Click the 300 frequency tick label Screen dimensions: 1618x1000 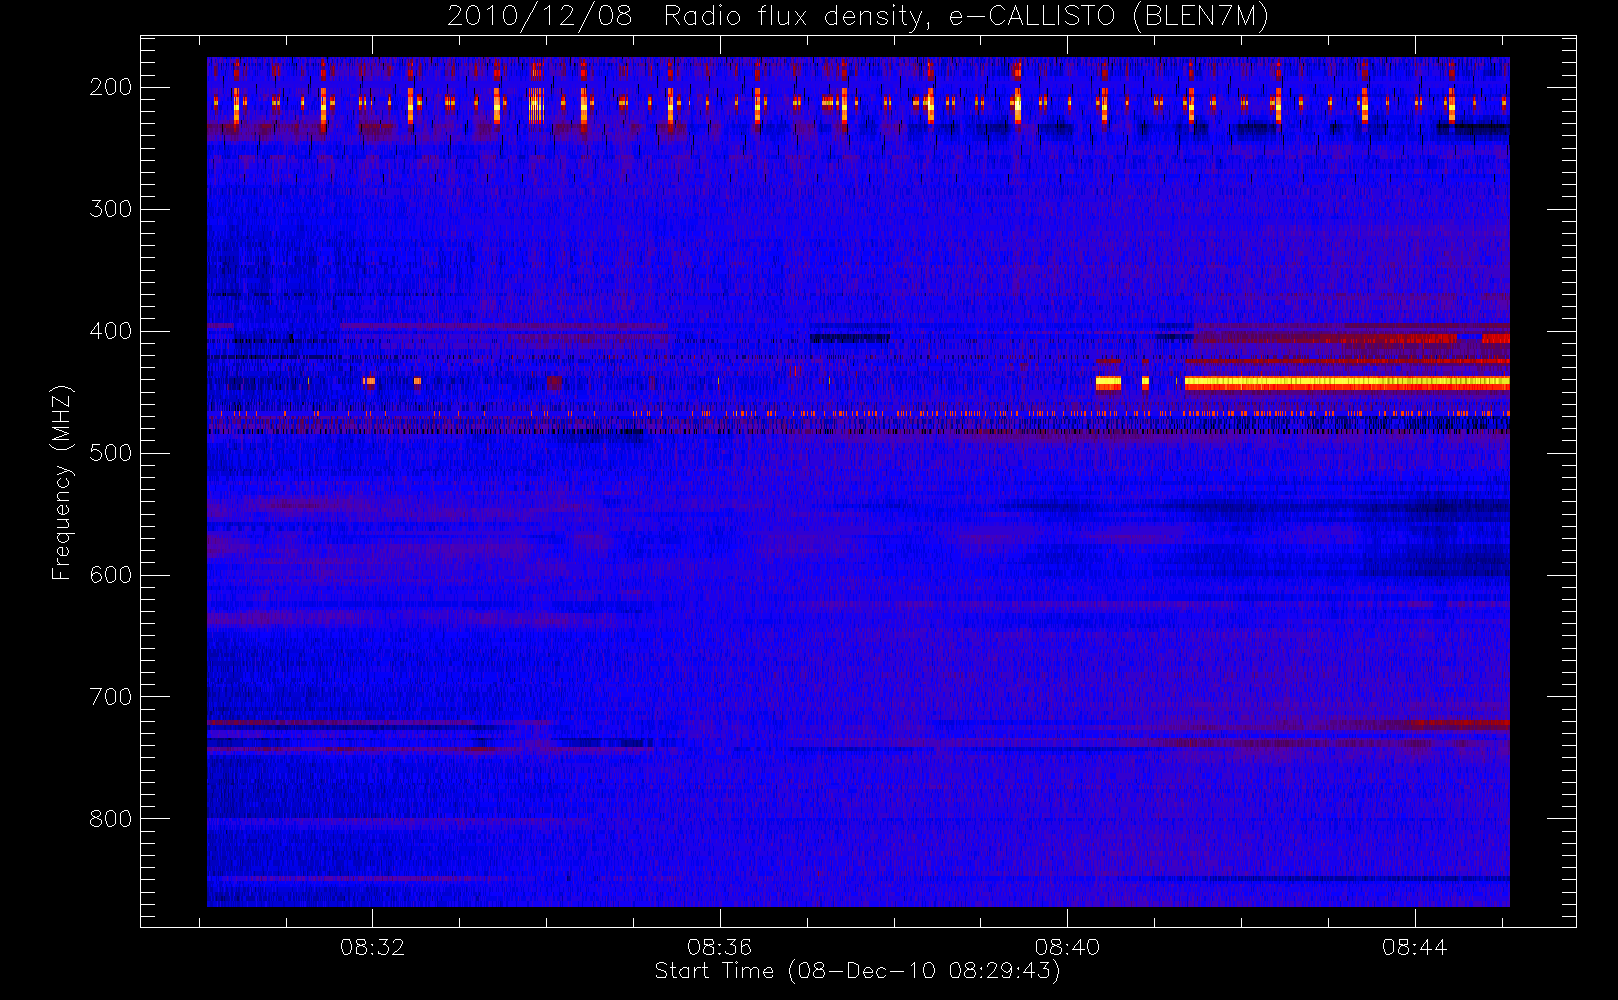point(111,209)
